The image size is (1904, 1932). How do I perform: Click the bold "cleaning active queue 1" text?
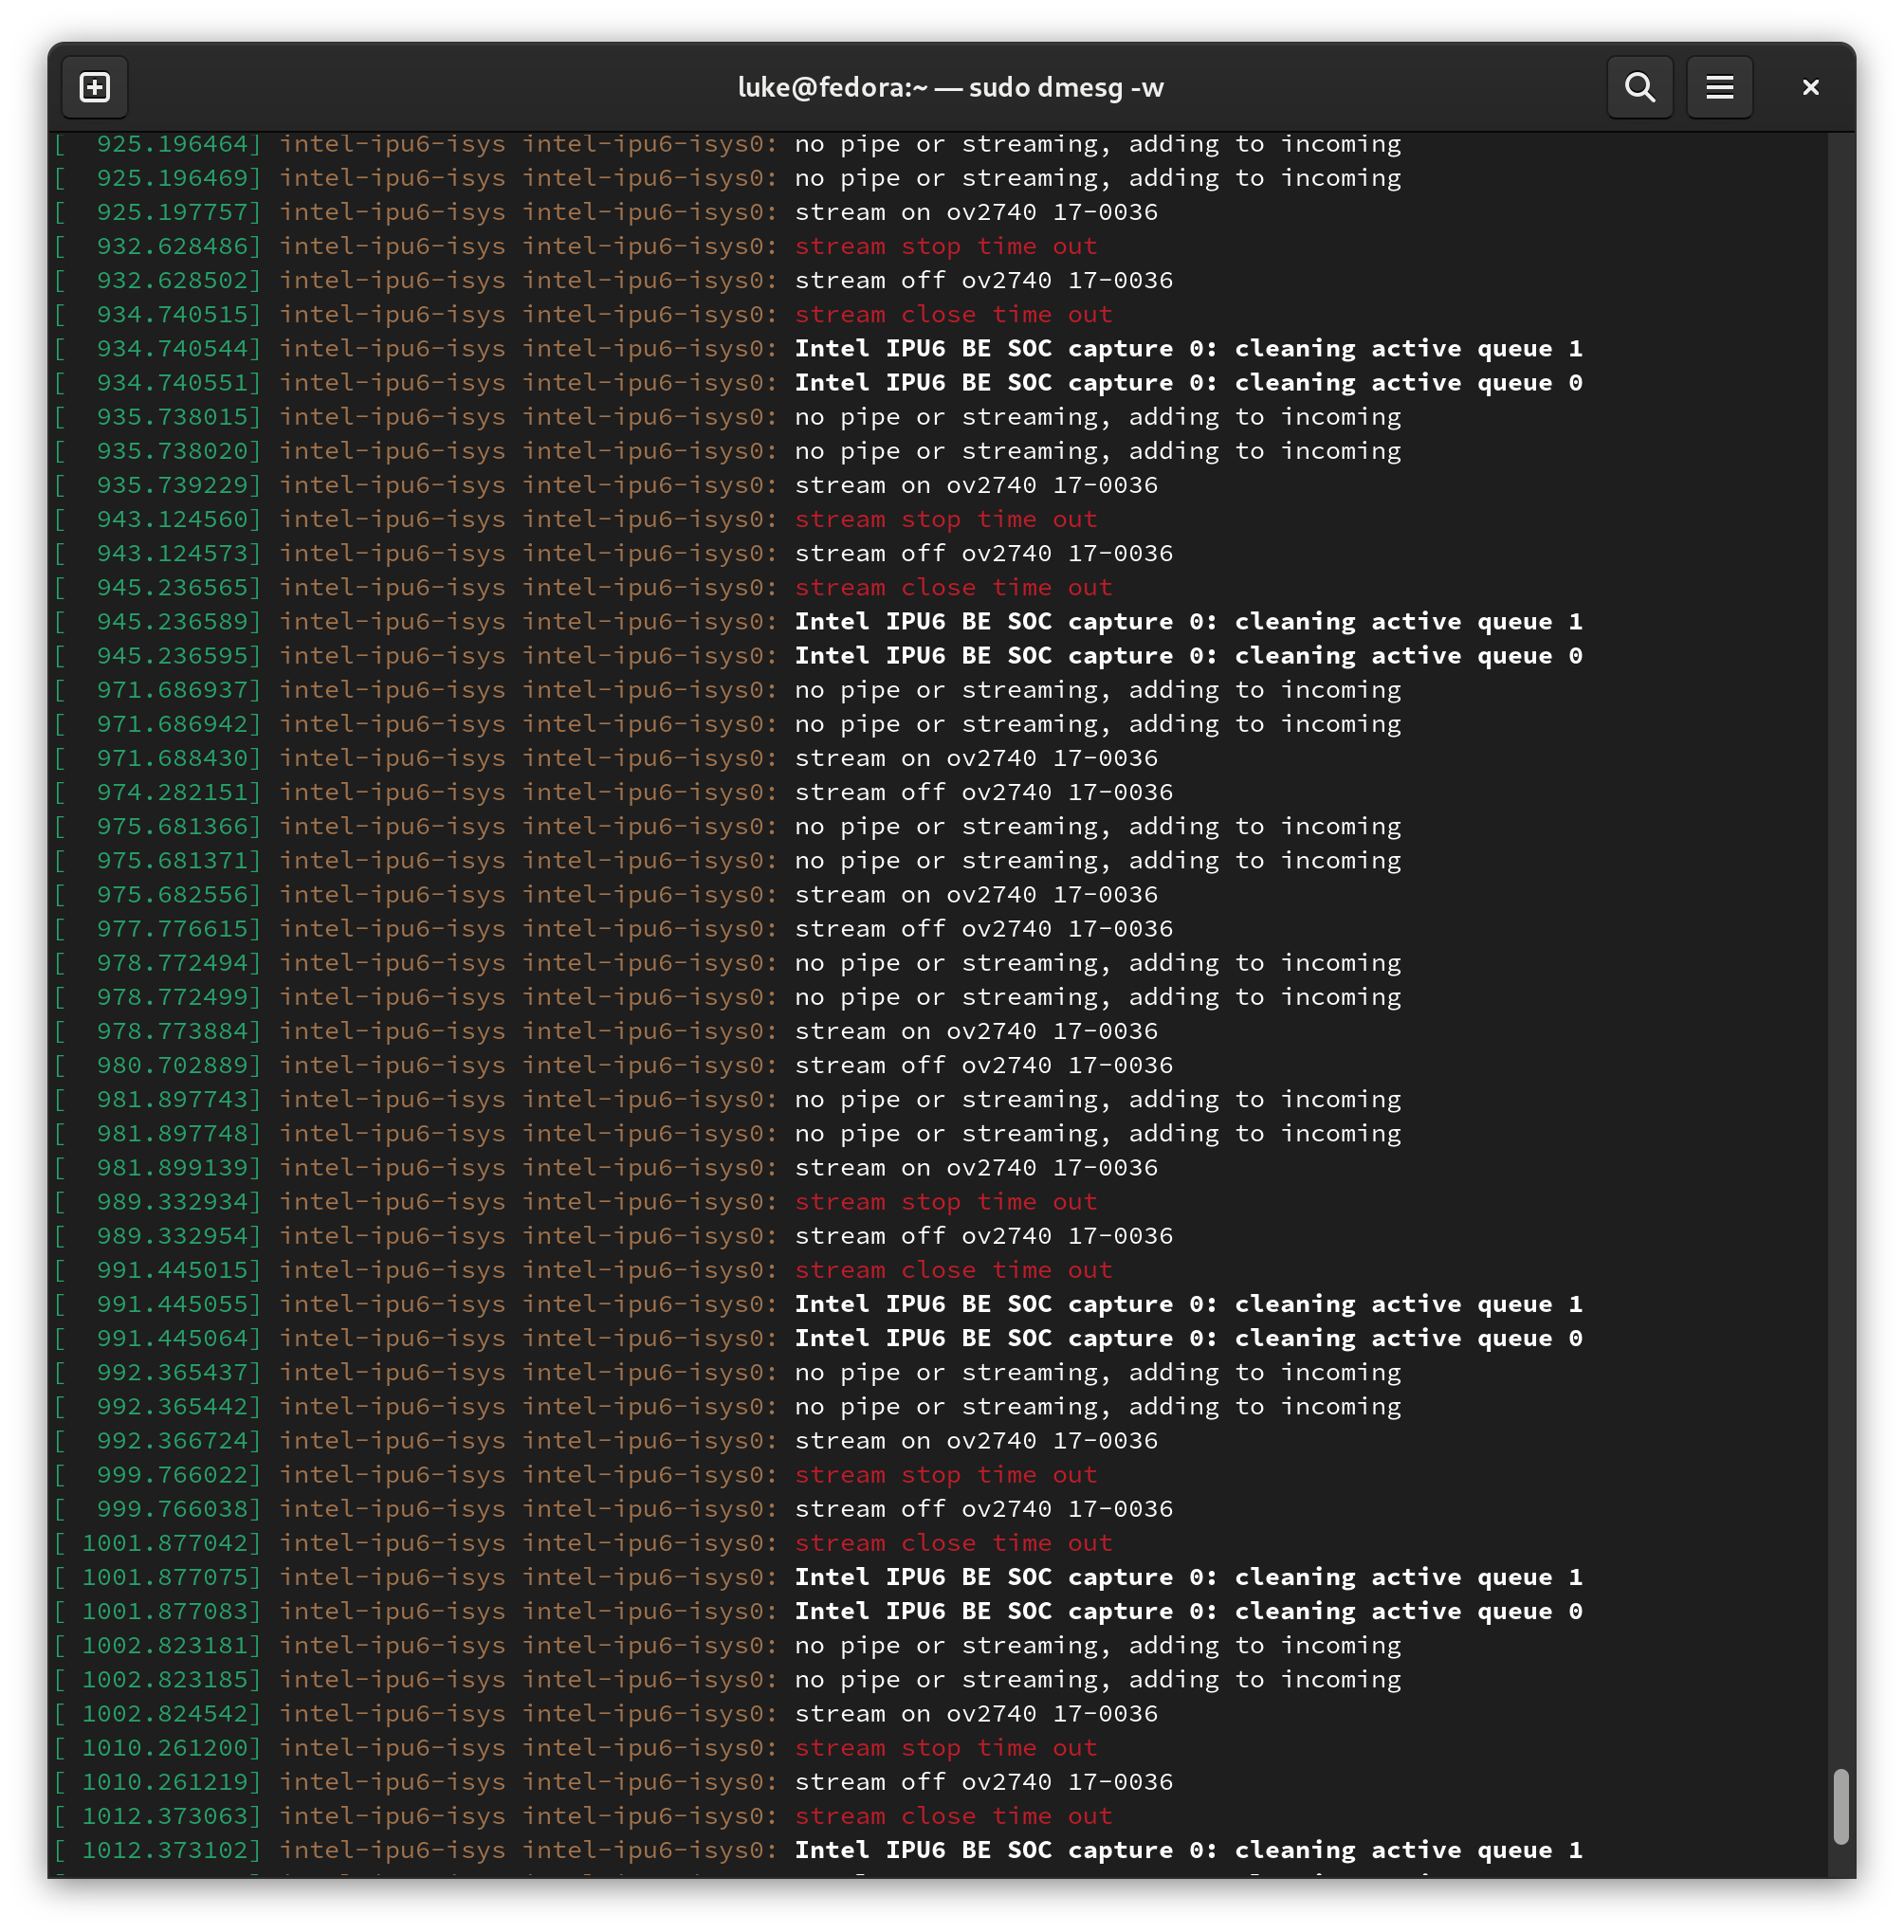1408,348
